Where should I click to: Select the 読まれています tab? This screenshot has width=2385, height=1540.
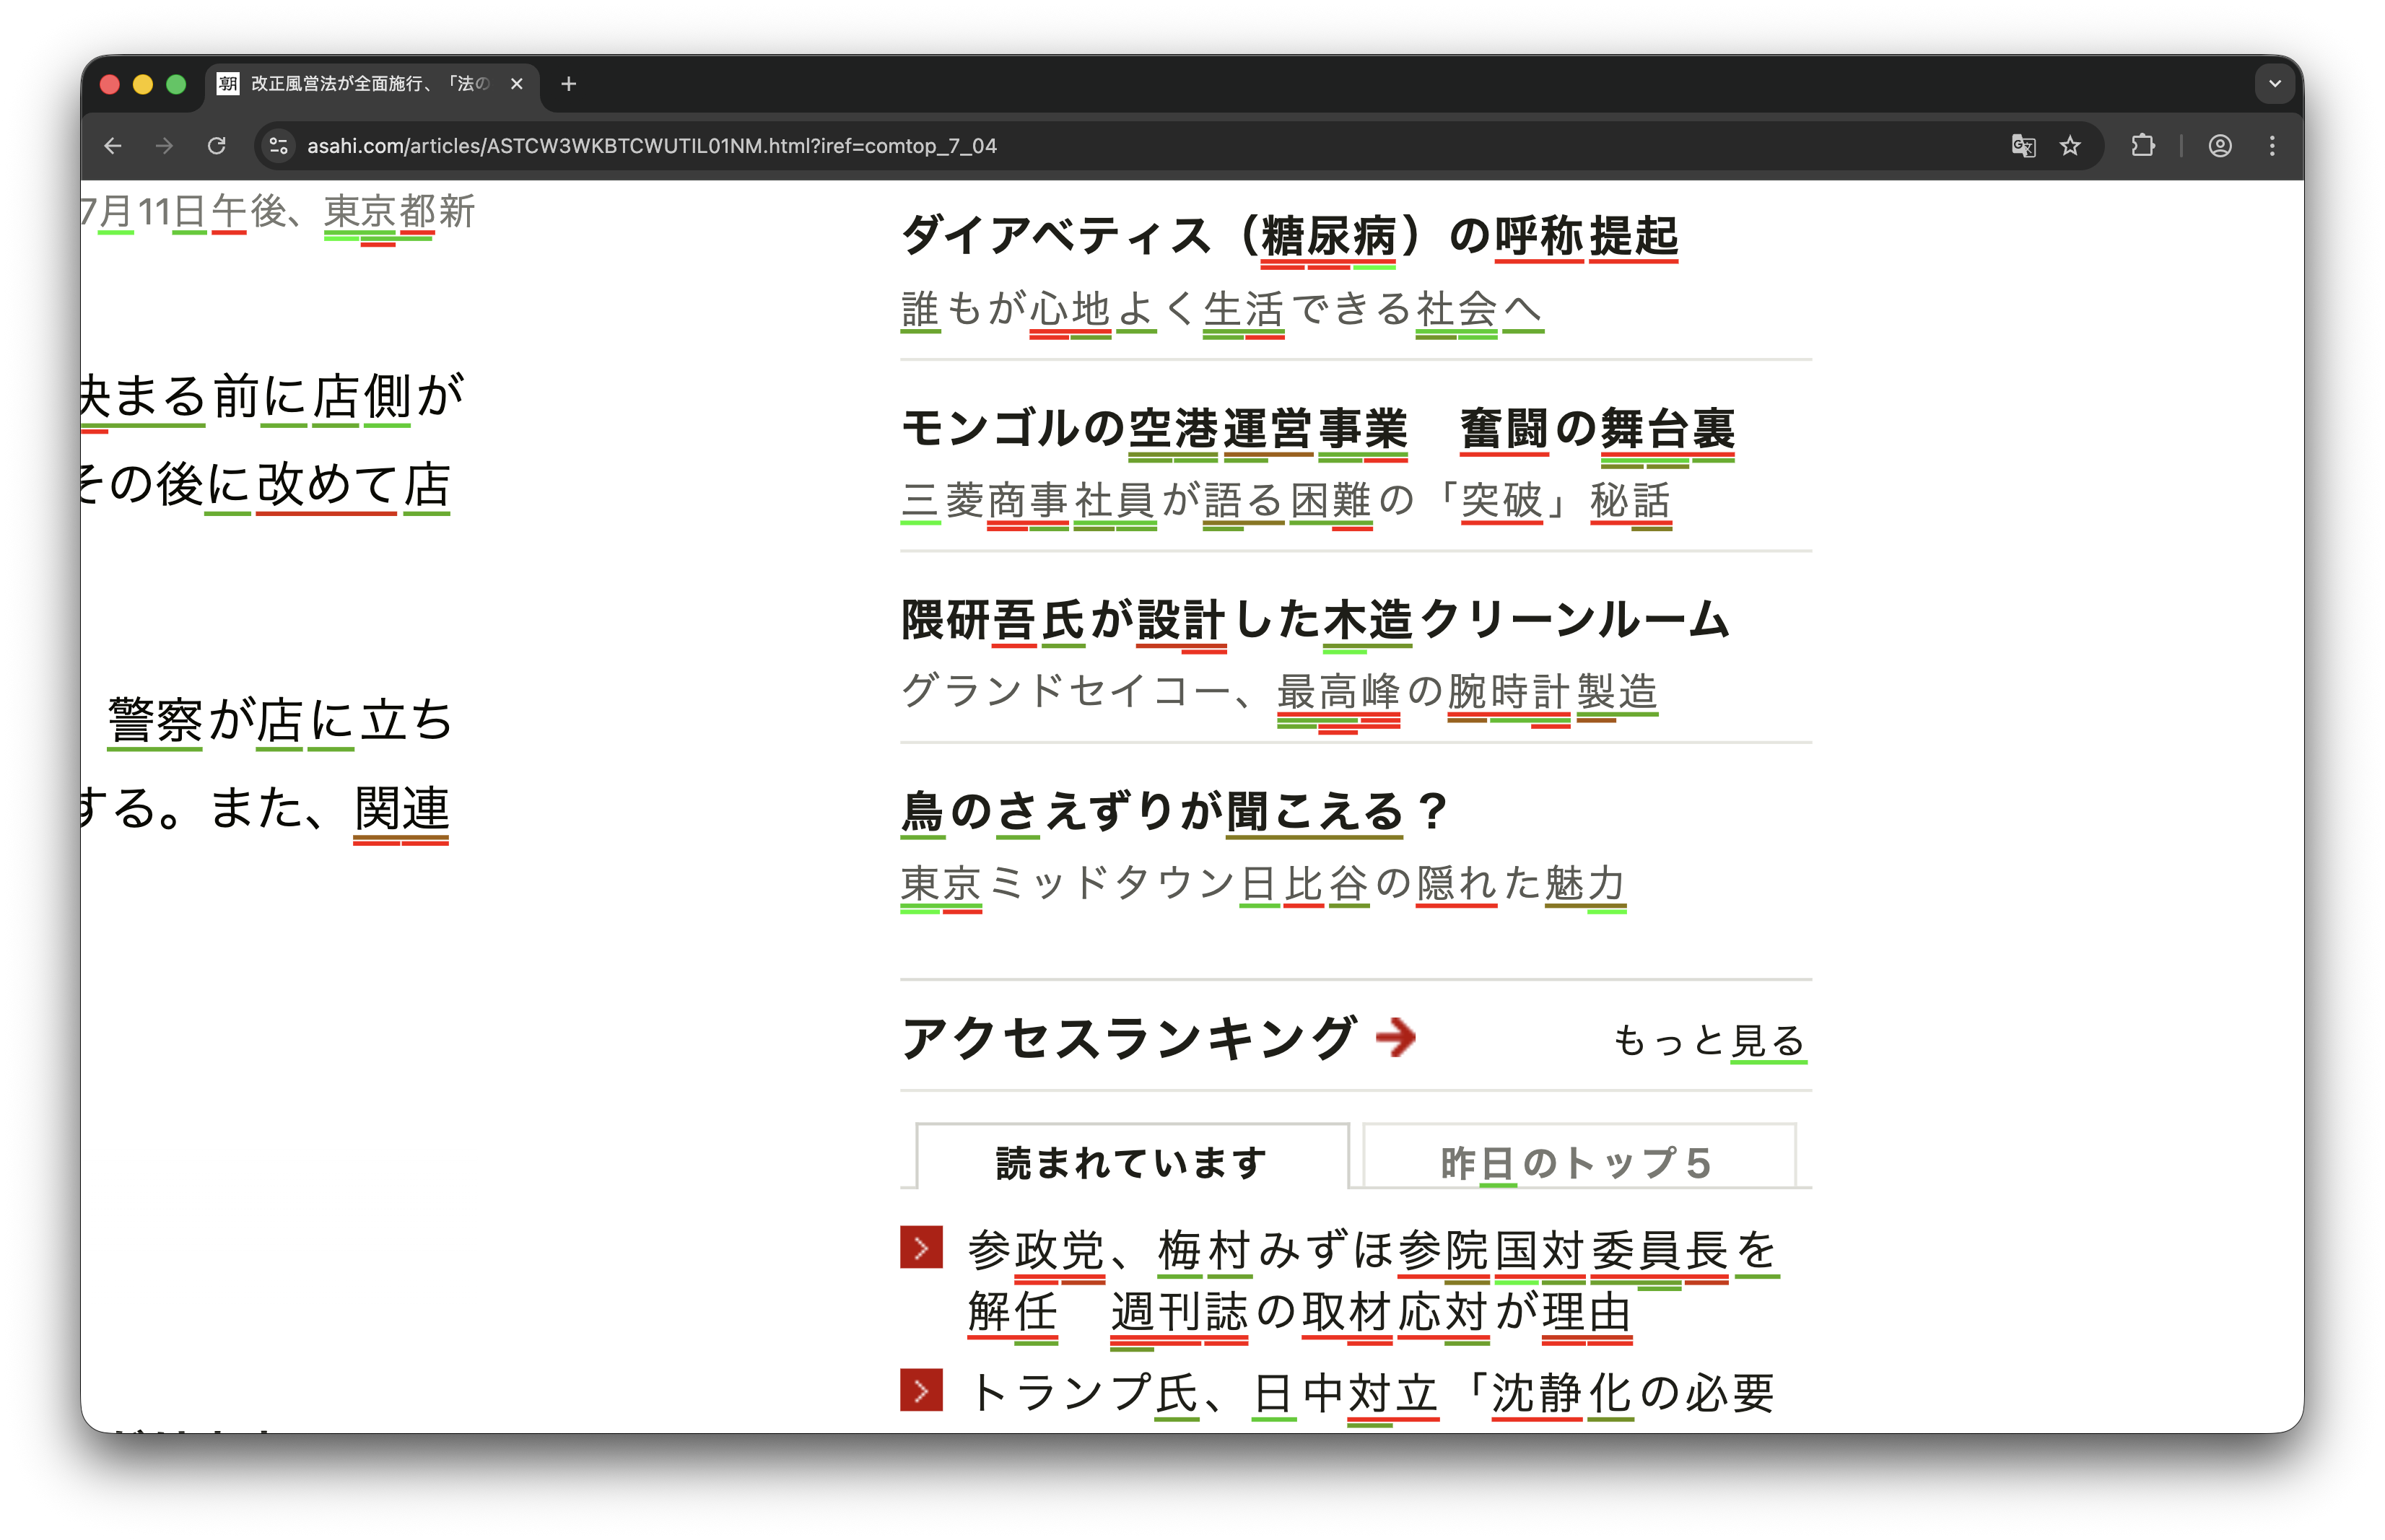pos(1132,1161)
